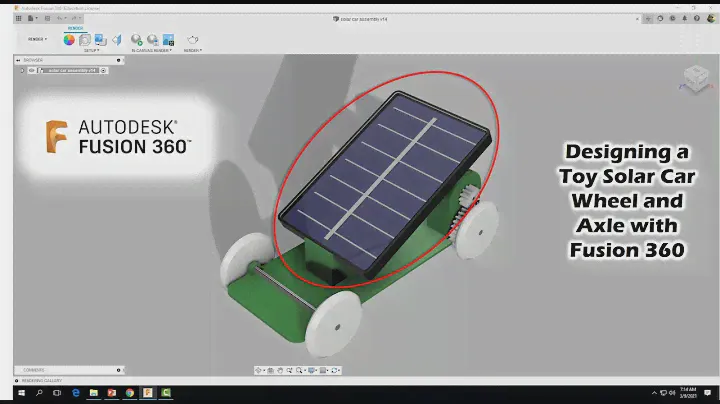
Task: Click the Capture Image icon
Action: (x=168, y=40)
